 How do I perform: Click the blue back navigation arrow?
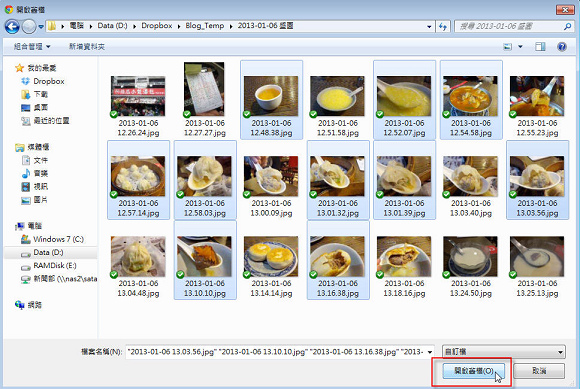tap(12, 26)
